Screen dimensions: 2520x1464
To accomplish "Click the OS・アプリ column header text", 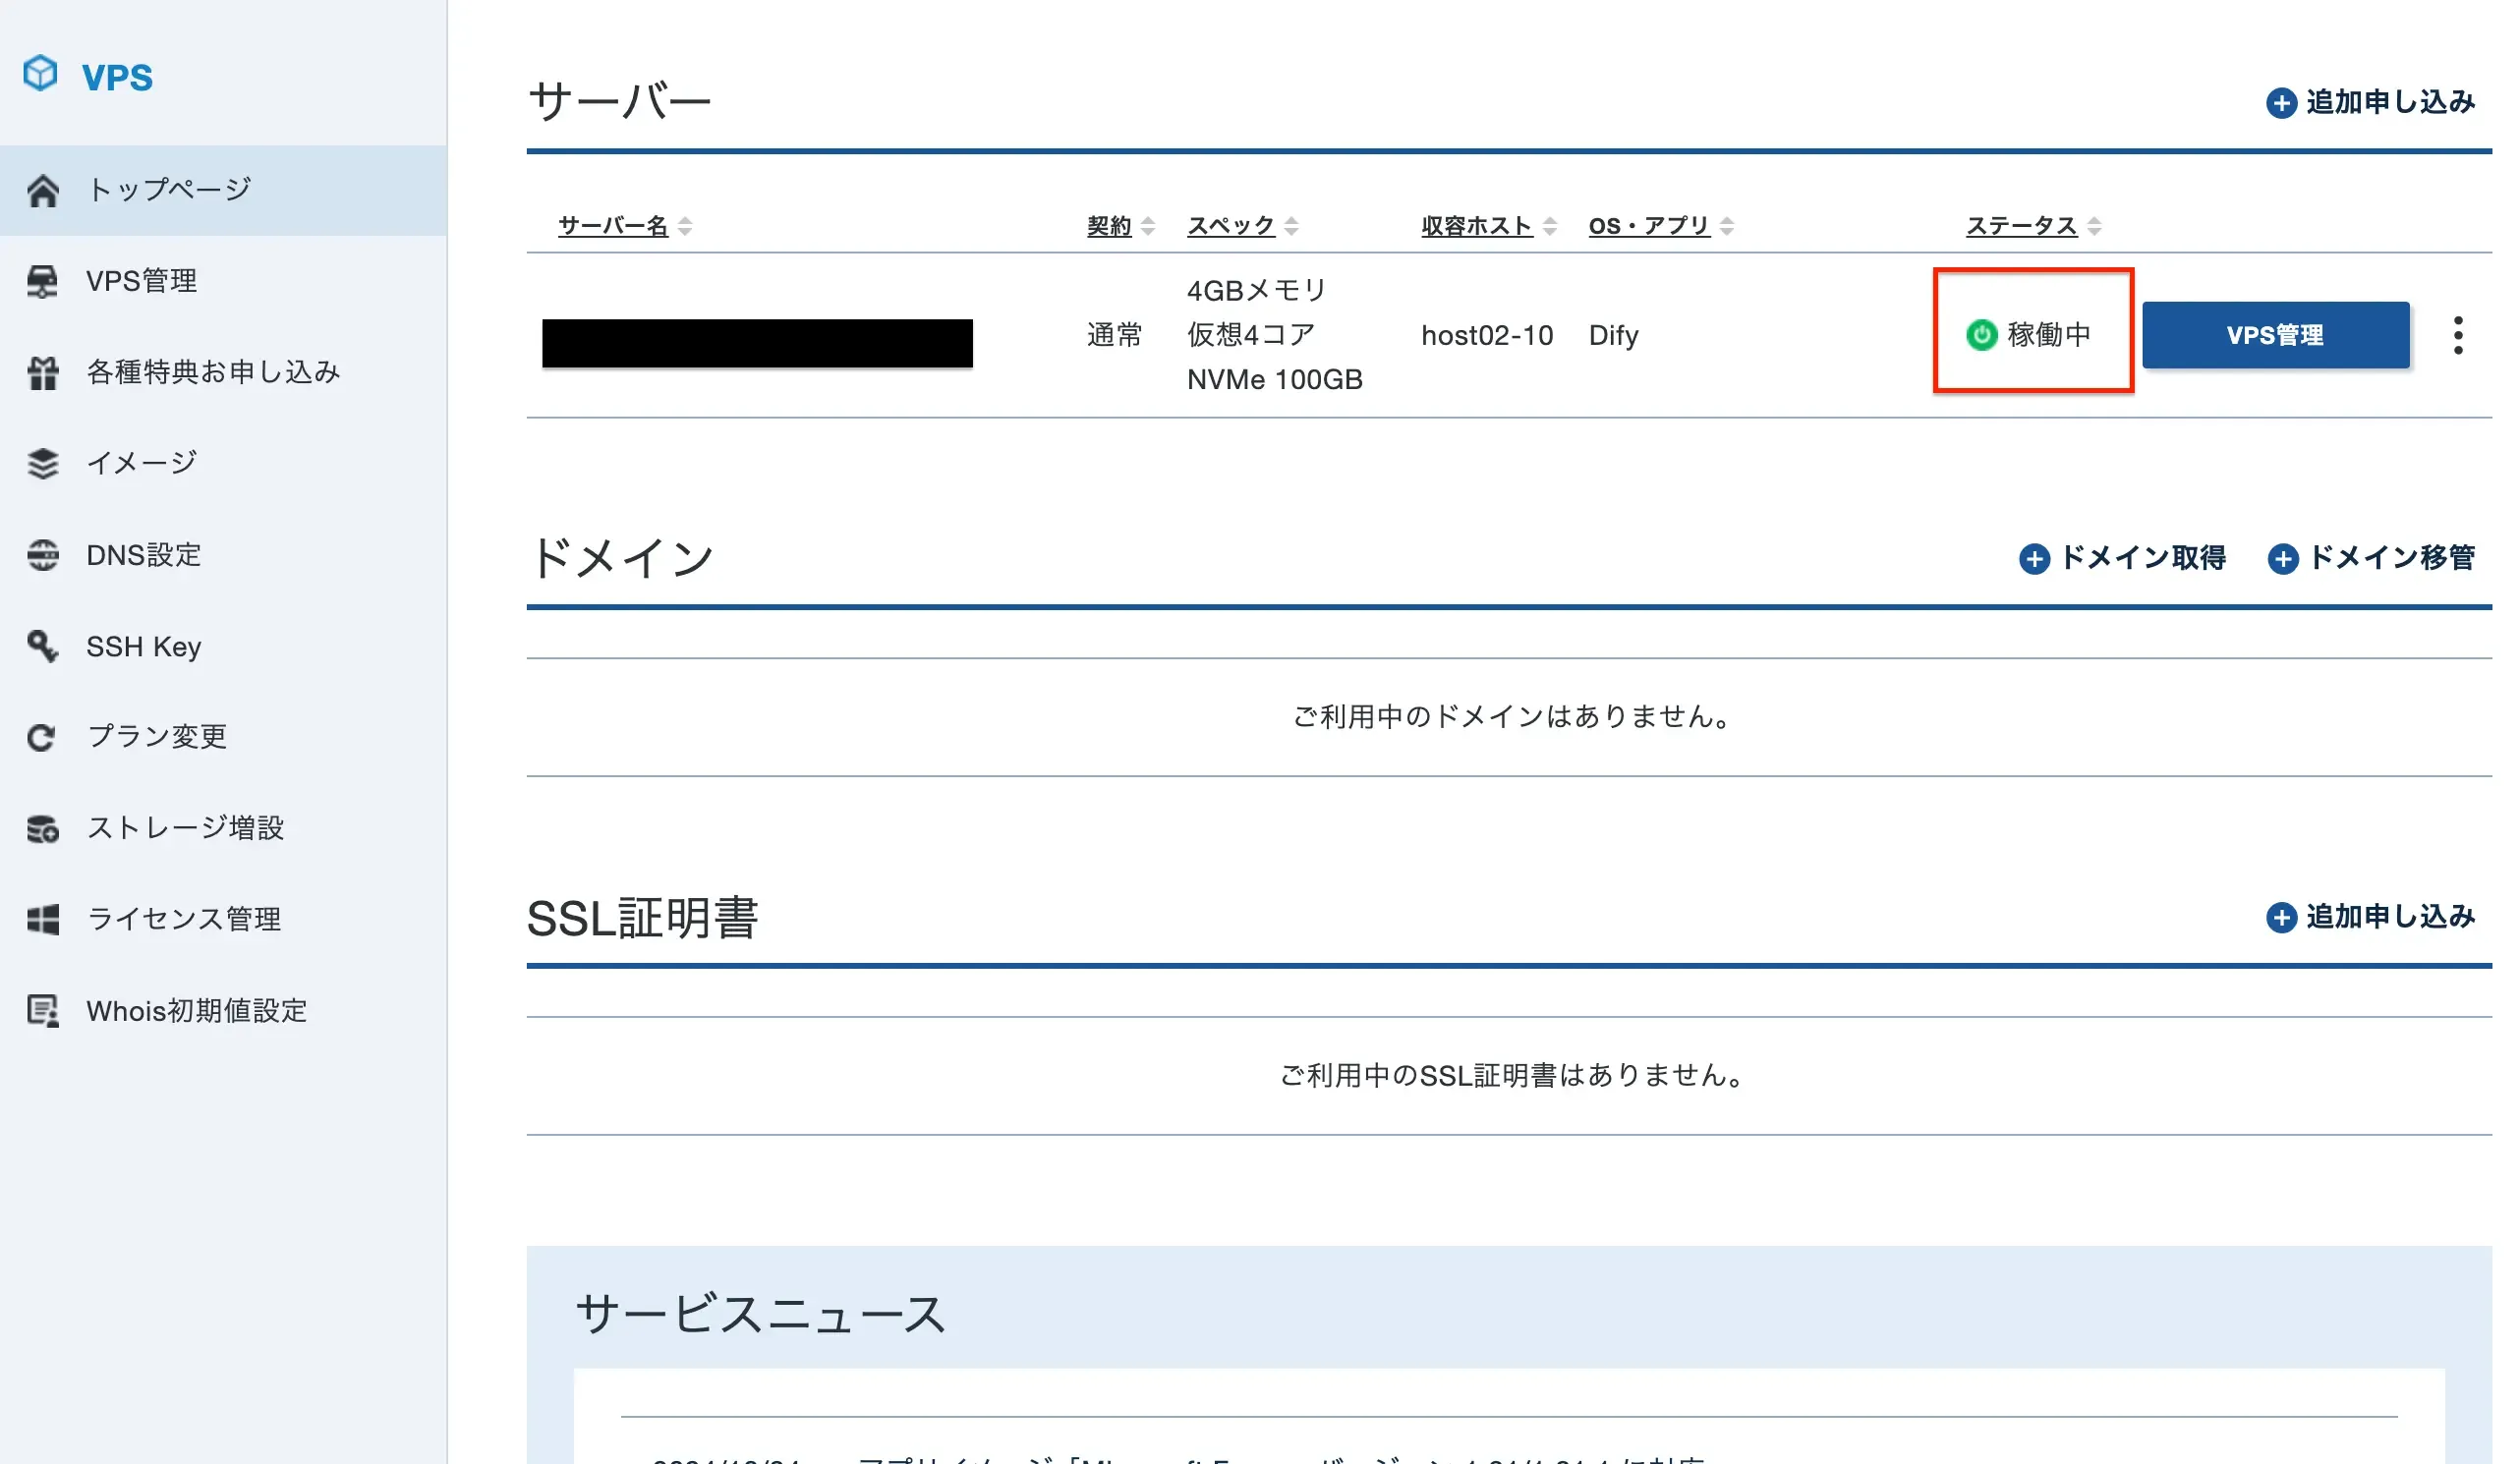I will [x=1649, y=226].
